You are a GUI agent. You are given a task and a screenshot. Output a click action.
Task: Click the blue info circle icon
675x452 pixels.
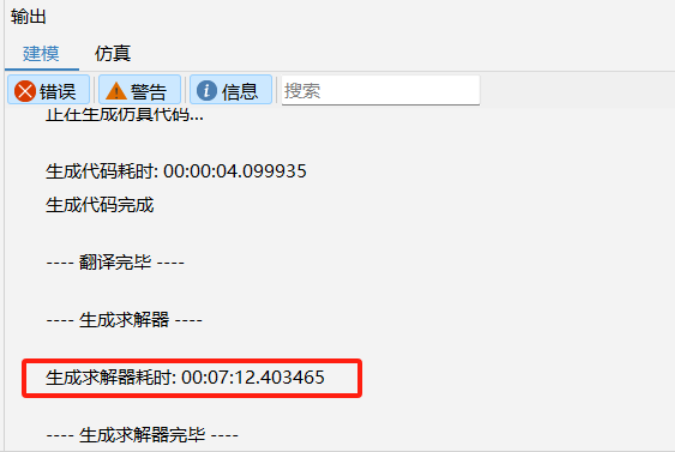(207, 90)
